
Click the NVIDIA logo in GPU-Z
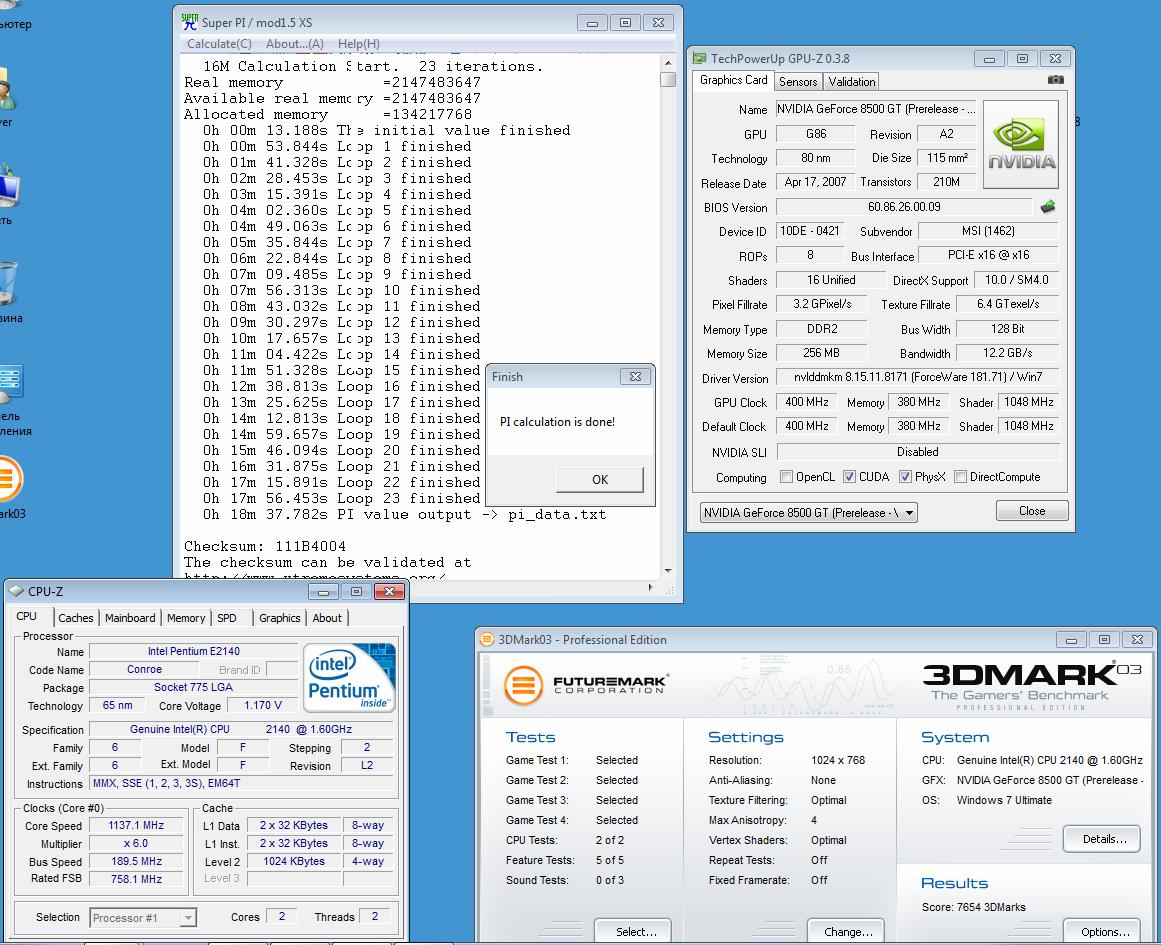(1021, 145)
